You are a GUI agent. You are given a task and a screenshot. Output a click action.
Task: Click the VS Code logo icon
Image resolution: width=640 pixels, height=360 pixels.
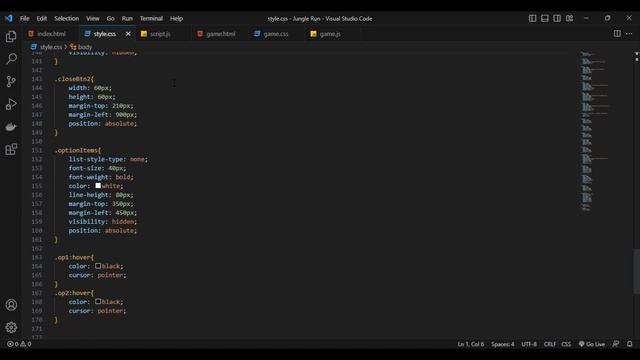pos(9,18)
